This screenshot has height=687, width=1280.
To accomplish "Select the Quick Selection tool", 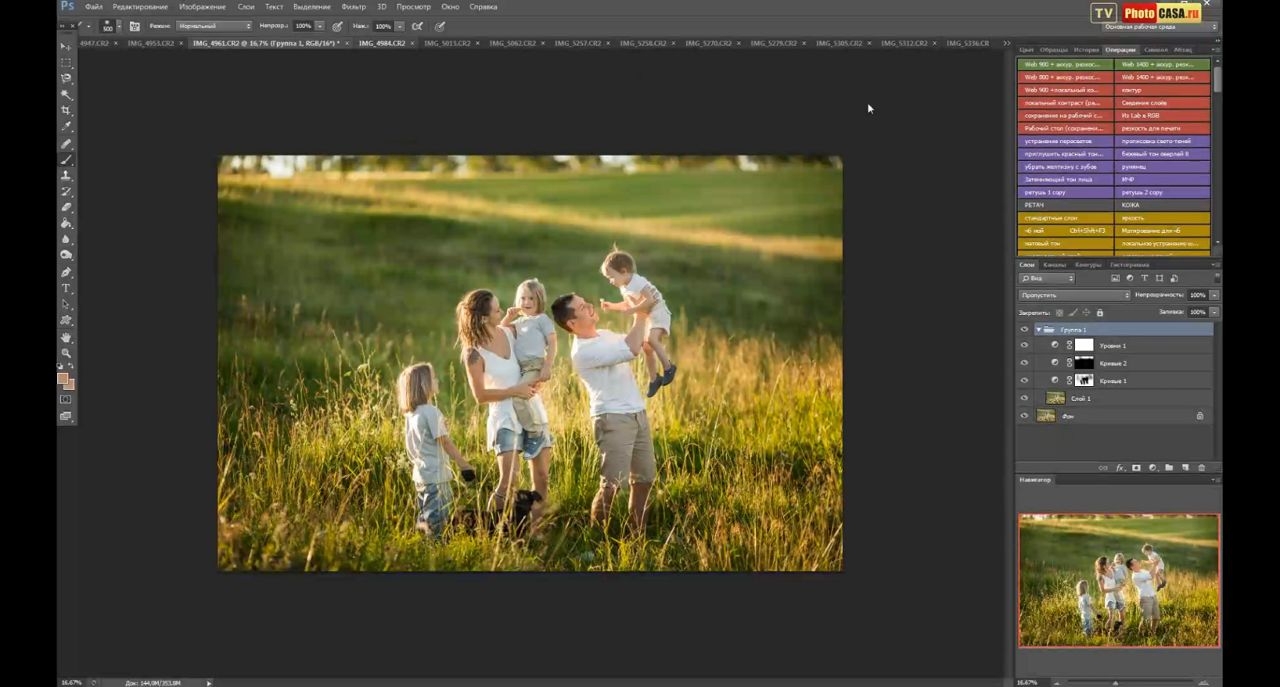I will click(66, 94).
